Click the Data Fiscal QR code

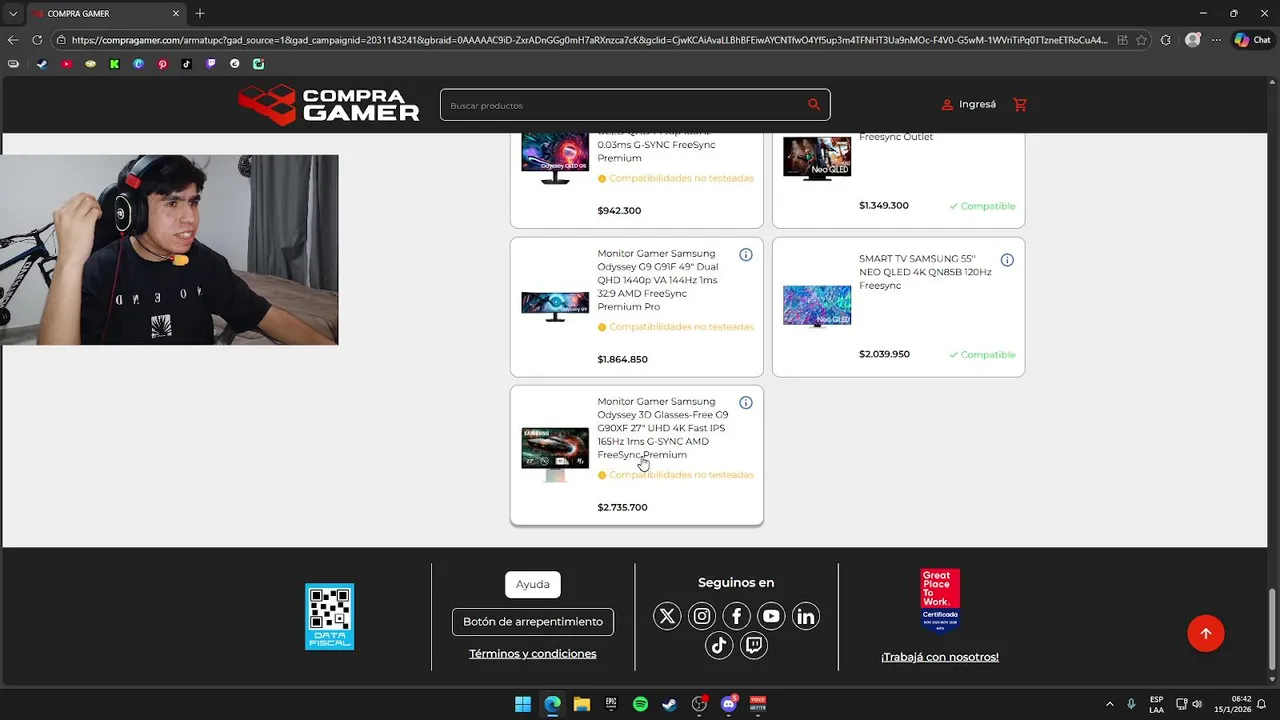click(x=330, y=616)
